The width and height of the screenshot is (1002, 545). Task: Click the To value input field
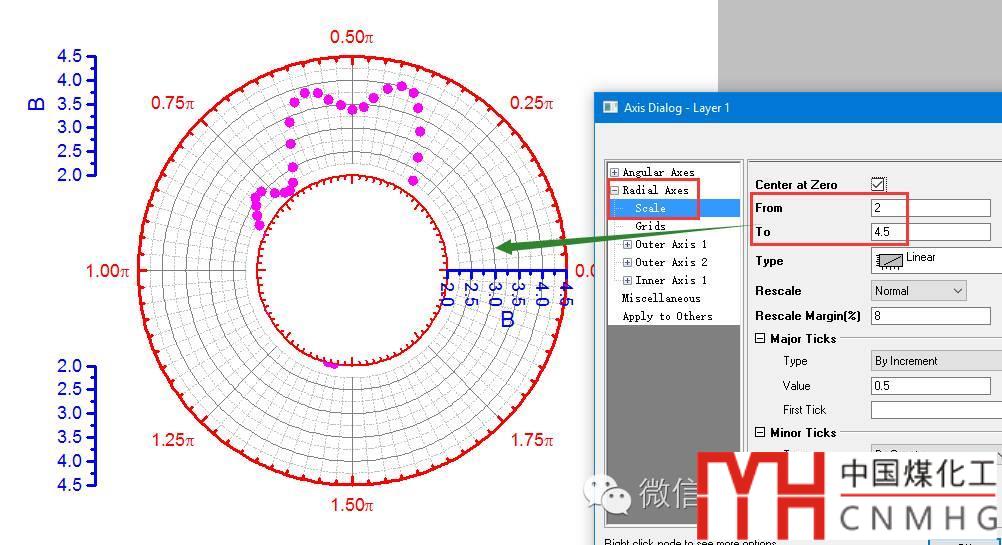(x=930, y=232)
